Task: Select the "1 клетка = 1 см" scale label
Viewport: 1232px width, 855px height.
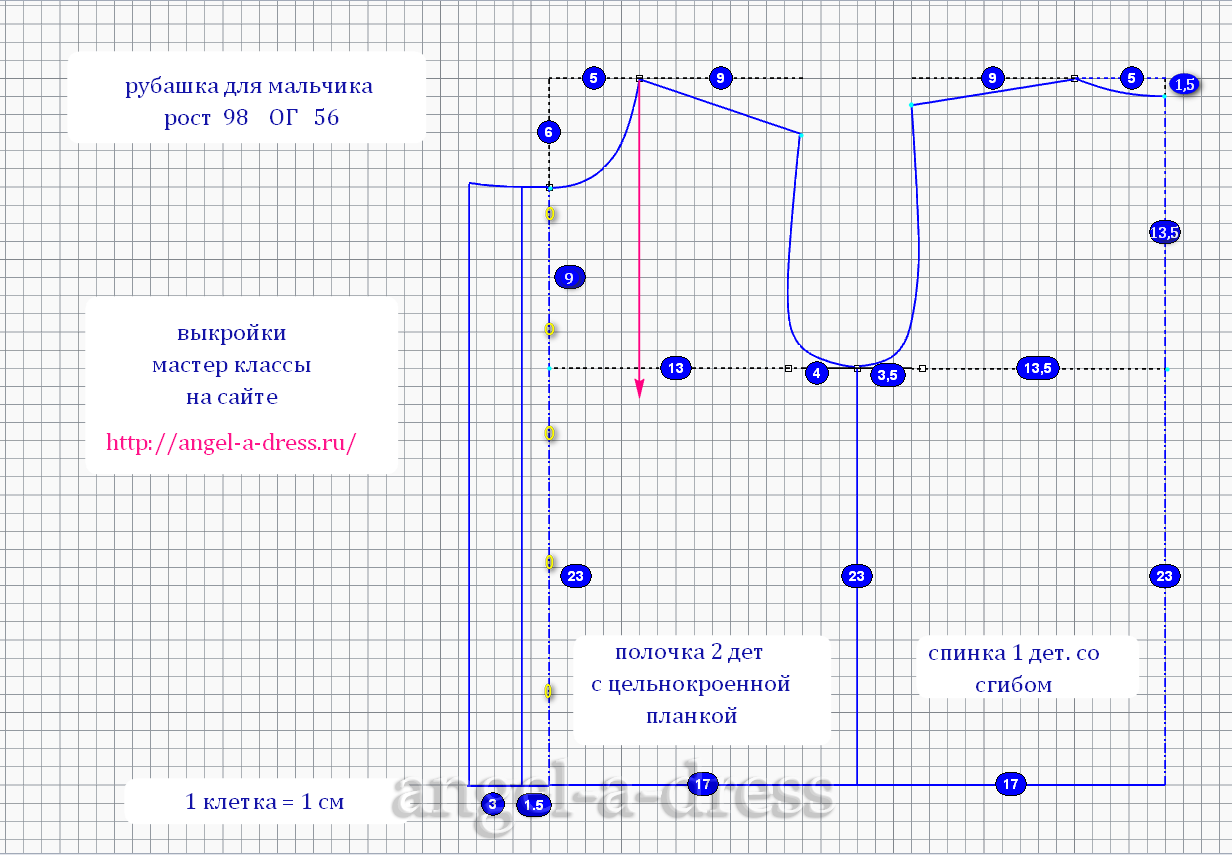Action: [x=264, y=801]
